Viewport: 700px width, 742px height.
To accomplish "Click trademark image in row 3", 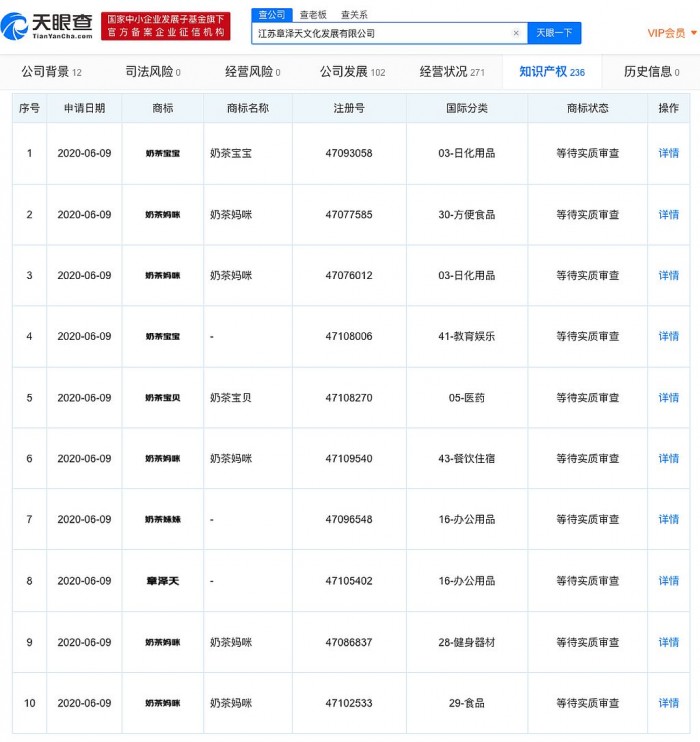I will (x=163, y=275).
